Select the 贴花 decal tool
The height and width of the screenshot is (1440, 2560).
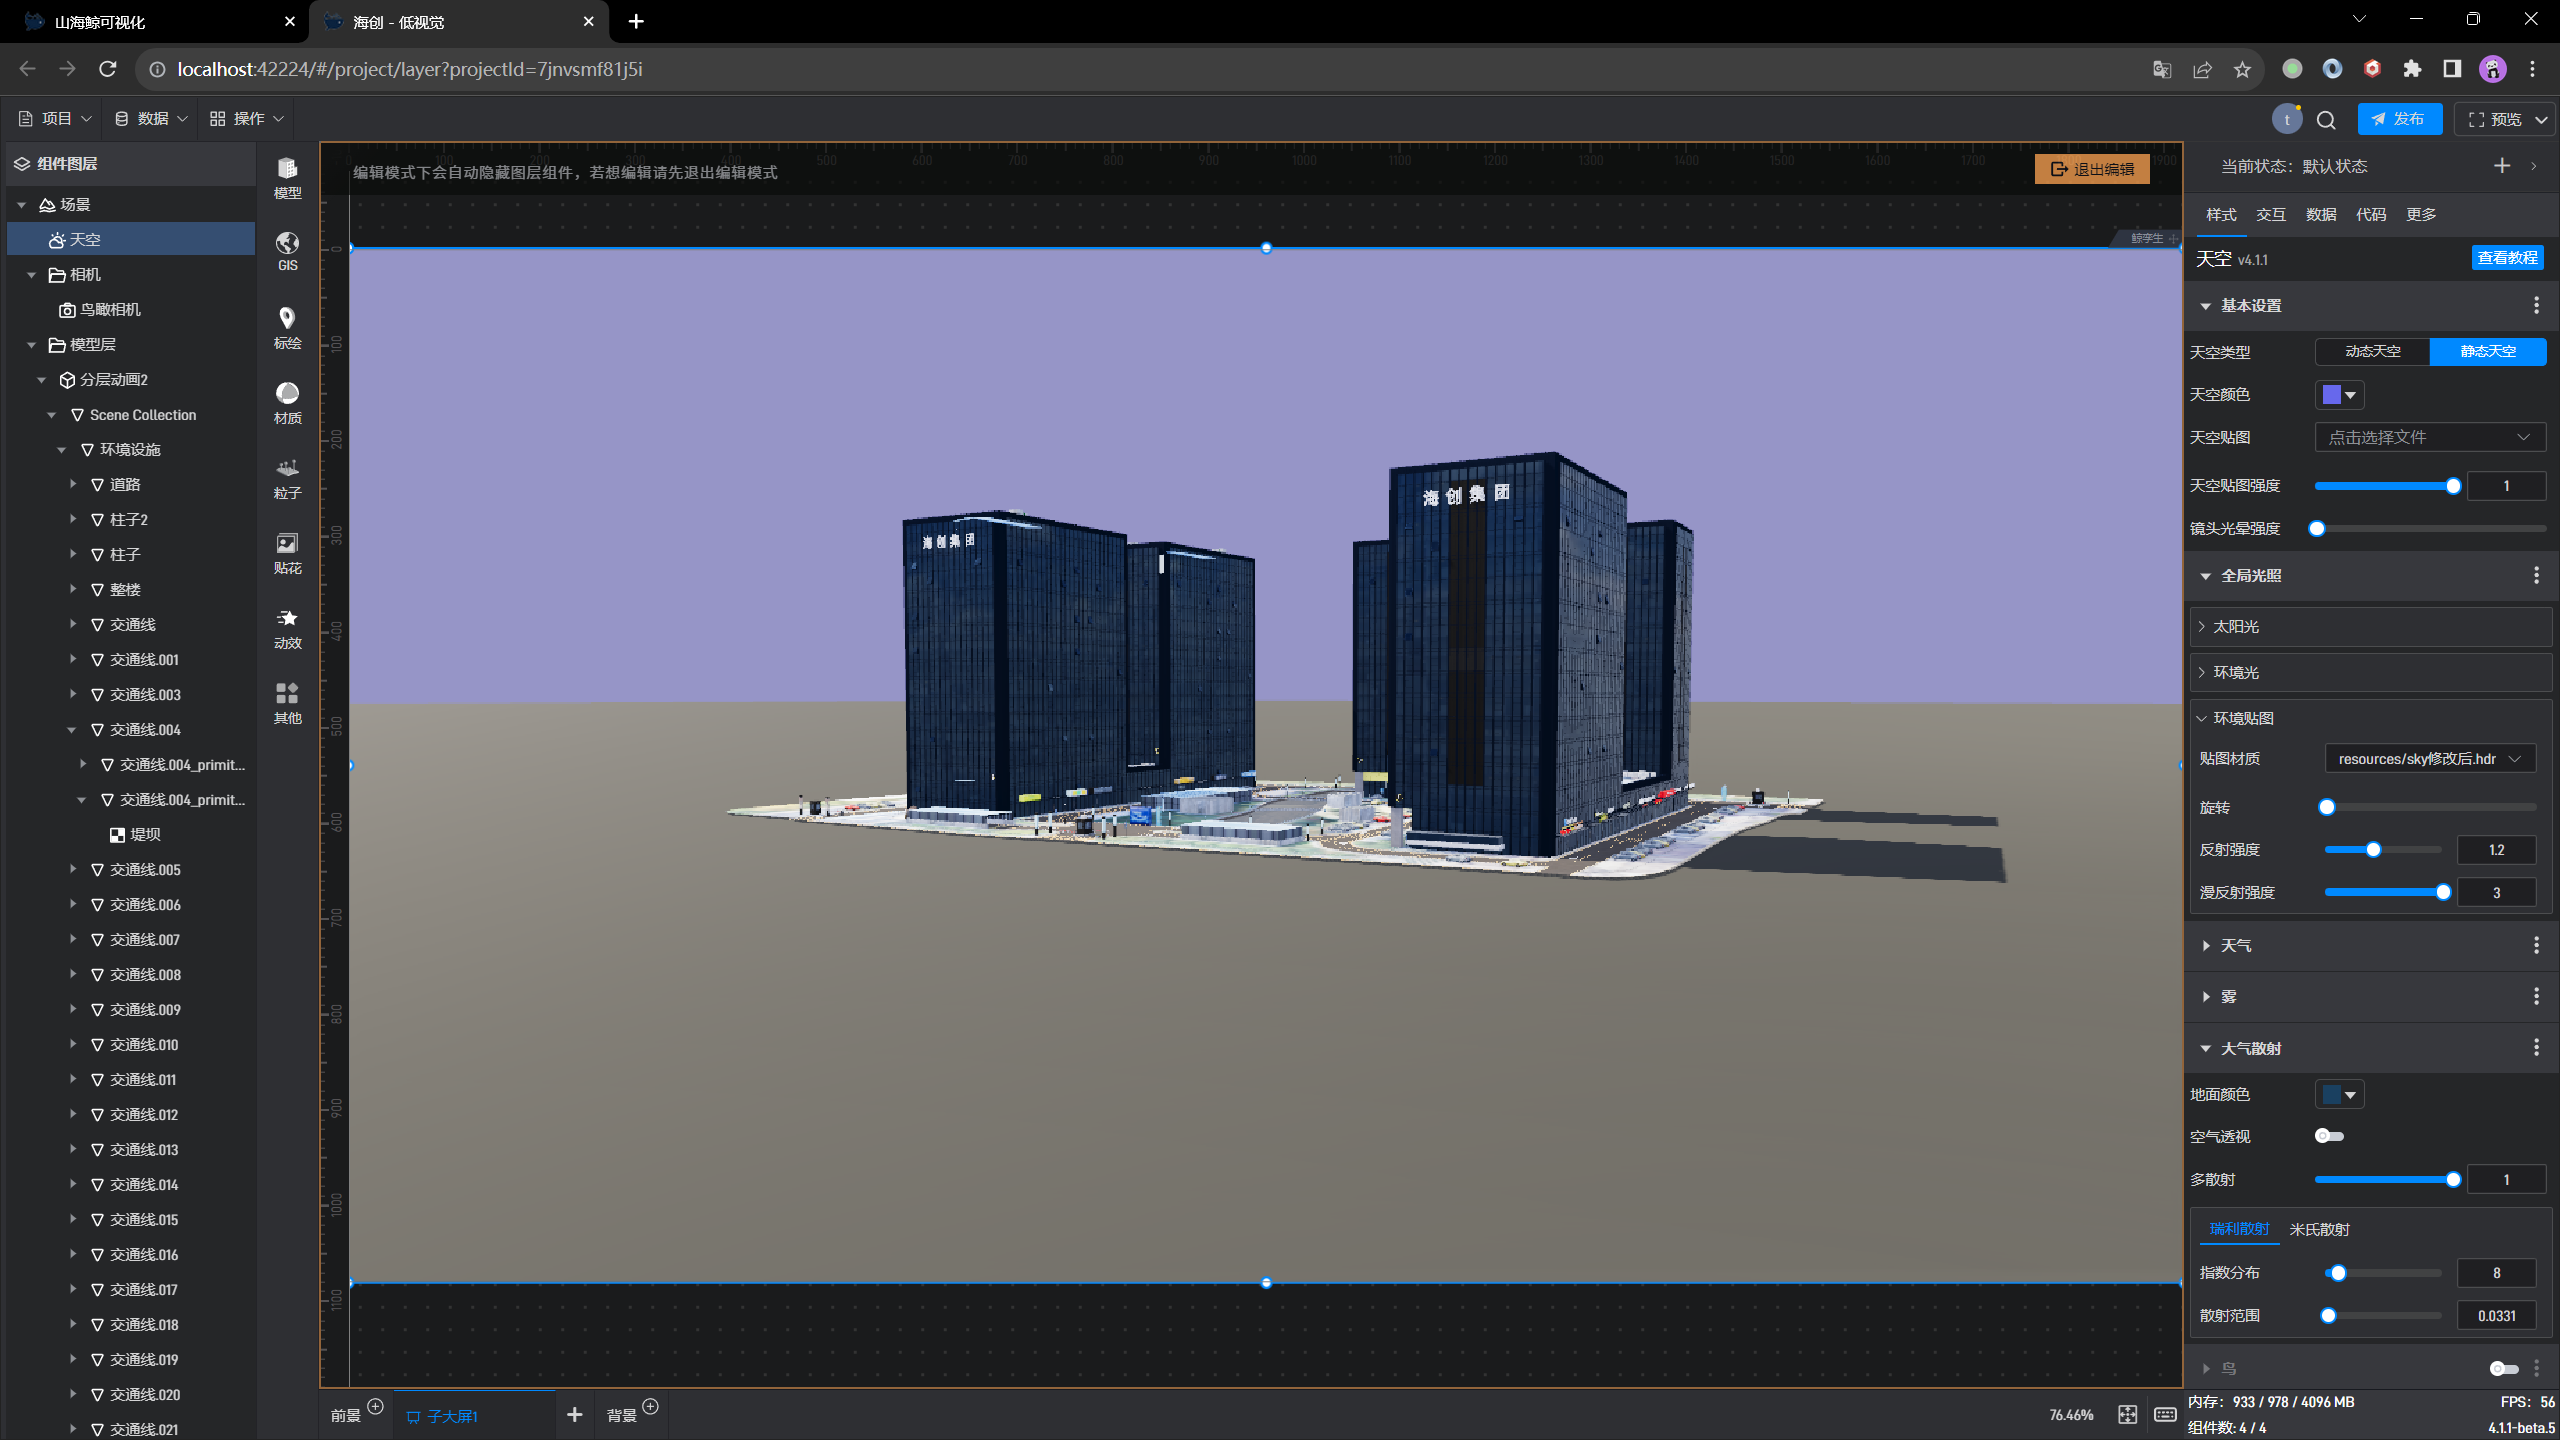(287, 552)
